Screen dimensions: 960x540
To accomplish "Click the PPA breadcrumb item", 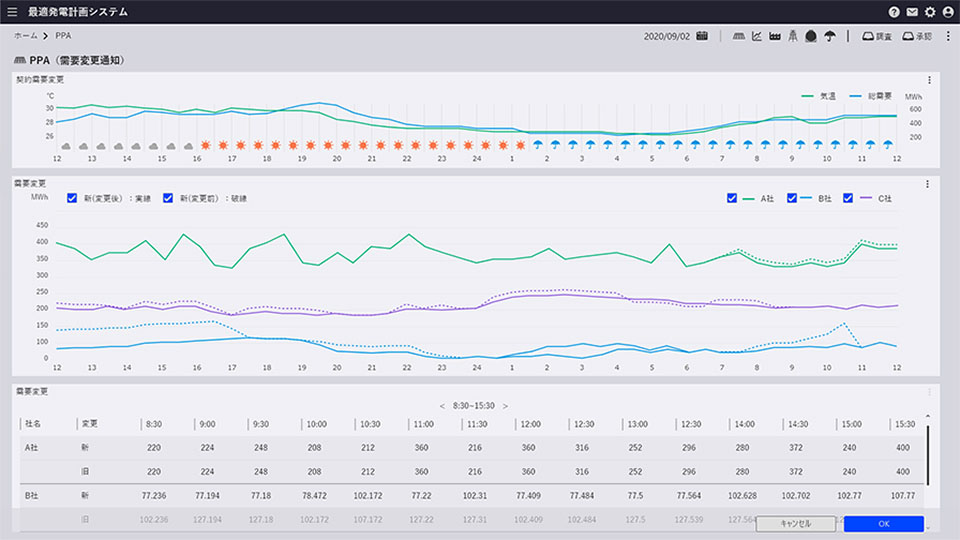I will click(x=63, y=36).
